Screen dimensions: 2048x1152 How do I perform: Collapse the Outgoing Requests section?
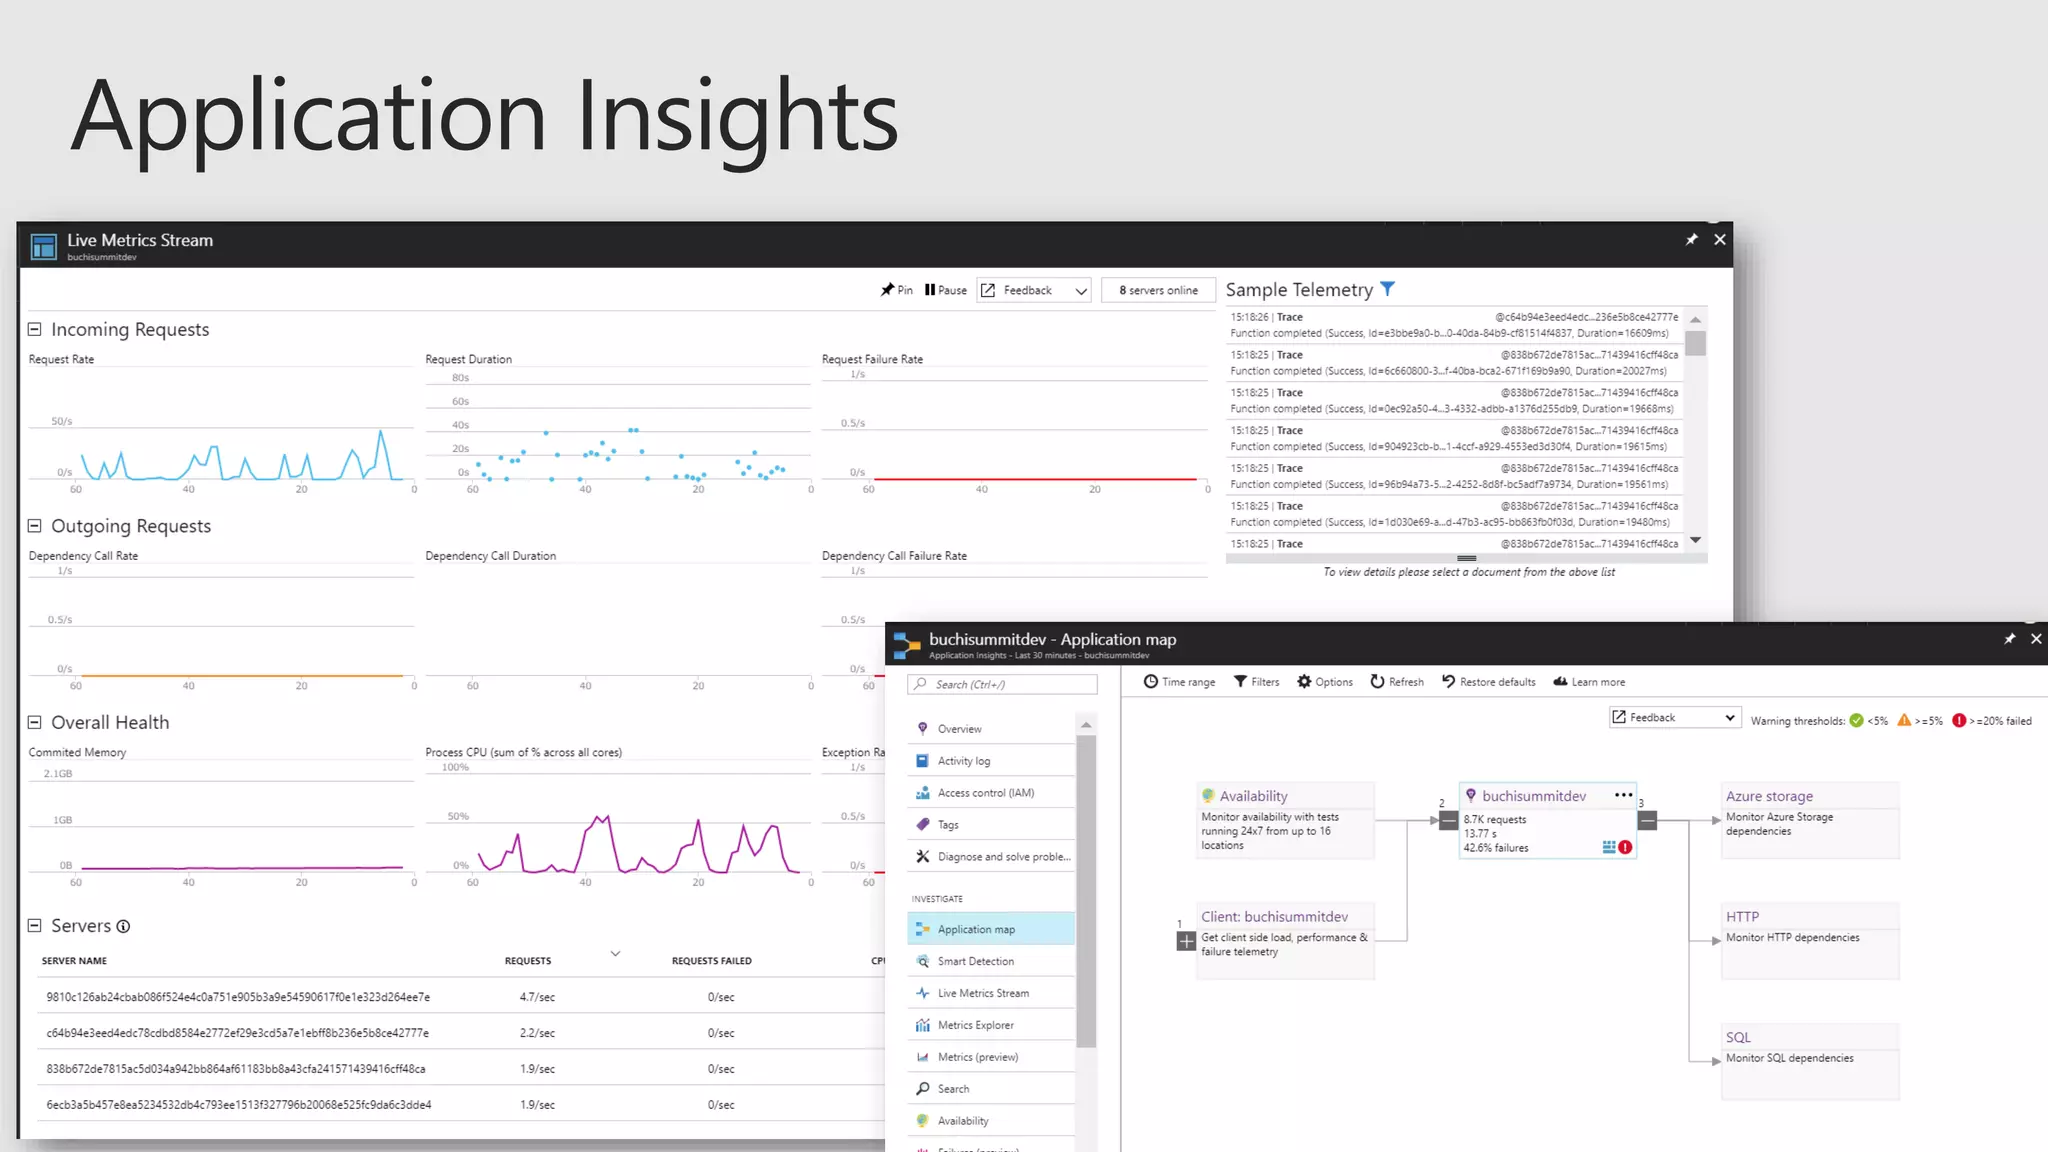35,526
